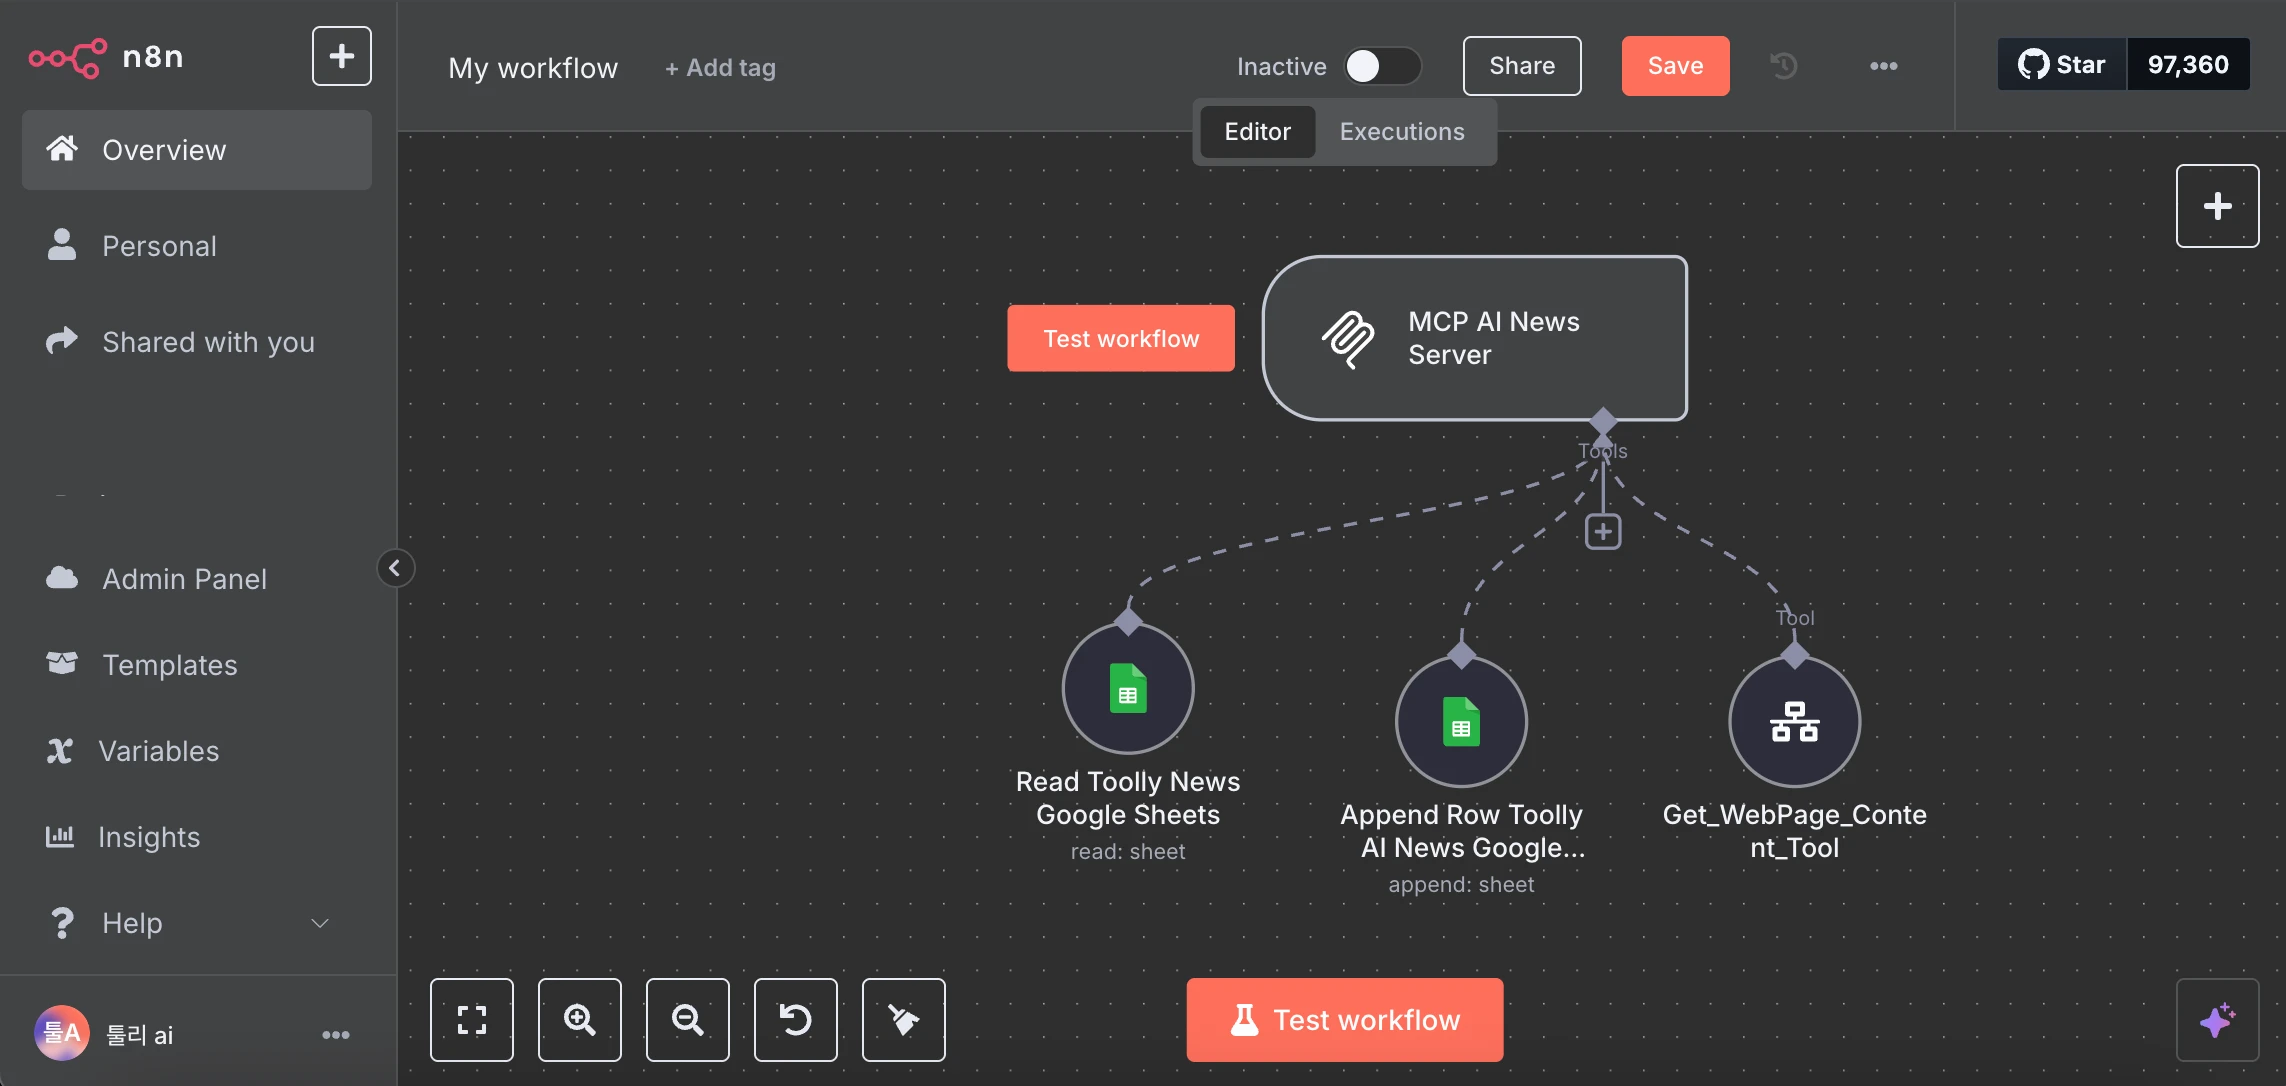
Task: Select the Get_WebPage_Content_Tool node
Action: pos(1794,721)
